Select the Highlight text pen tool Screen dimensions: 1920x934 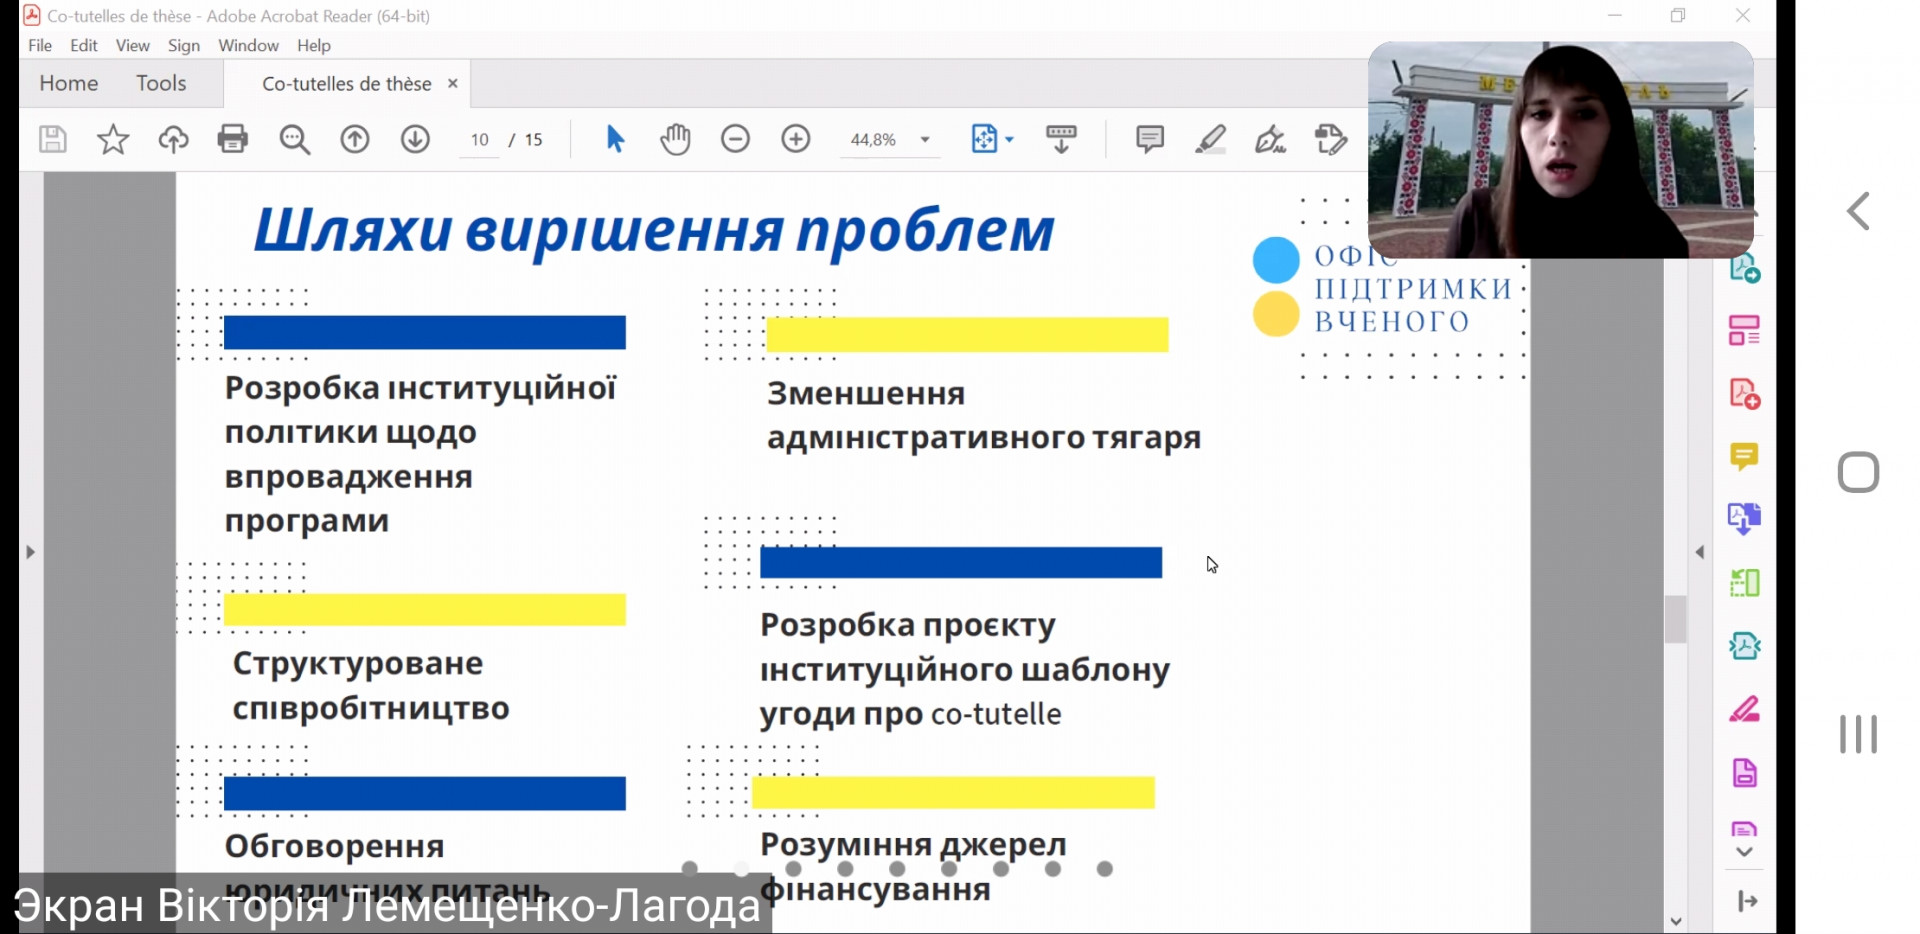tap(1210, 139)
